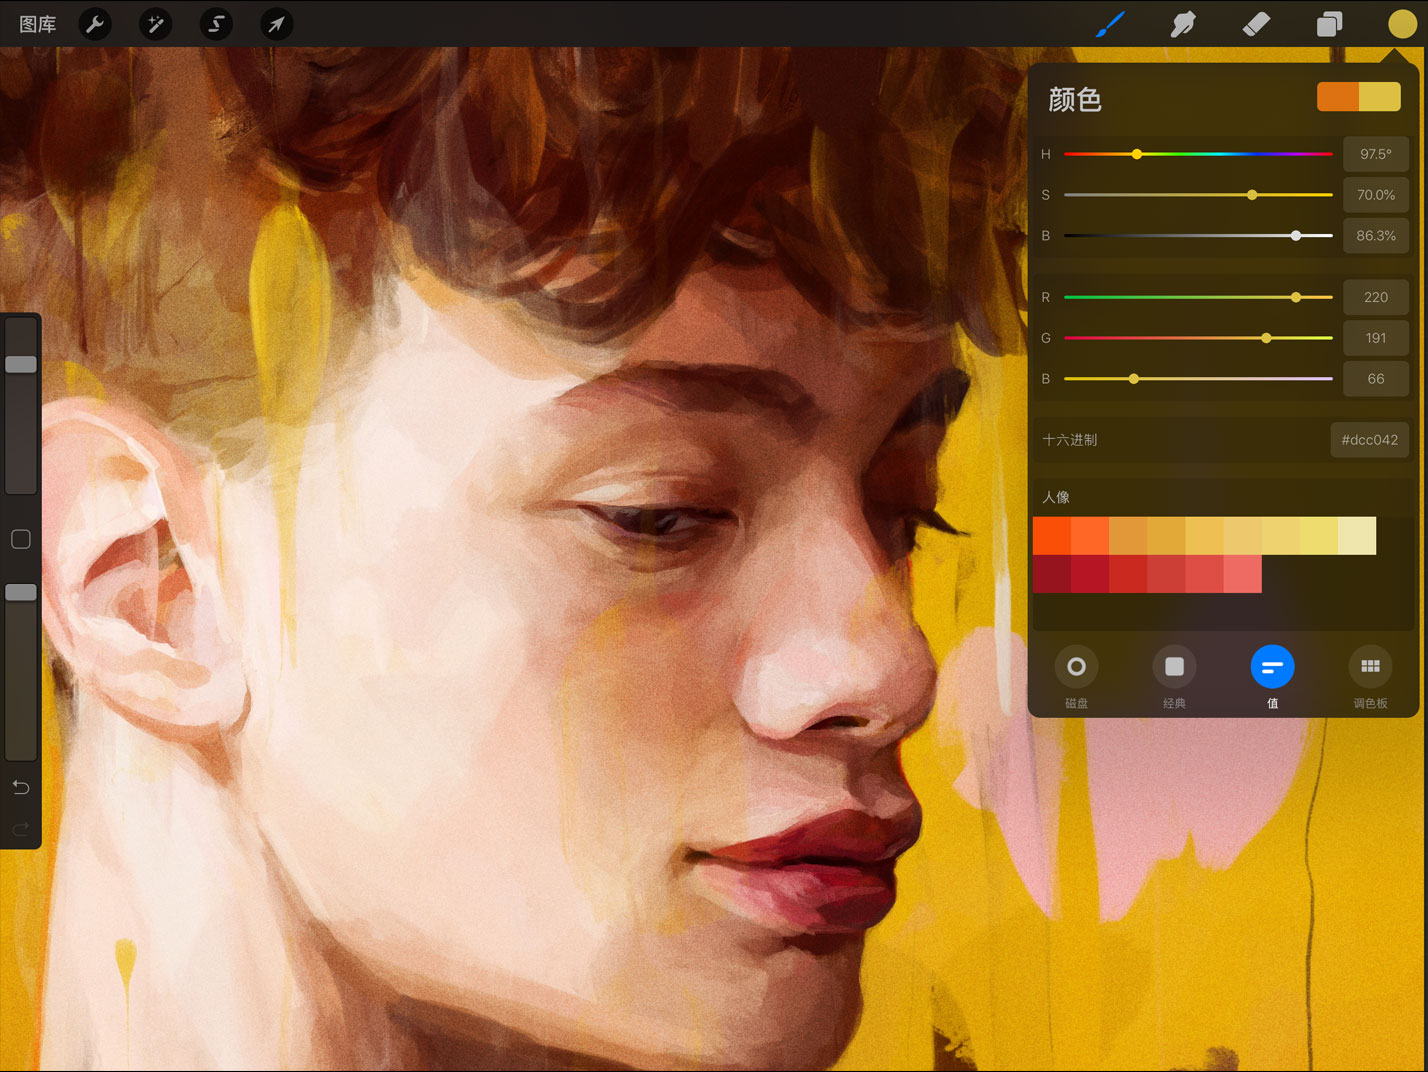Choose the yellow secondary color in 颜色 header

pos(1380,96)
